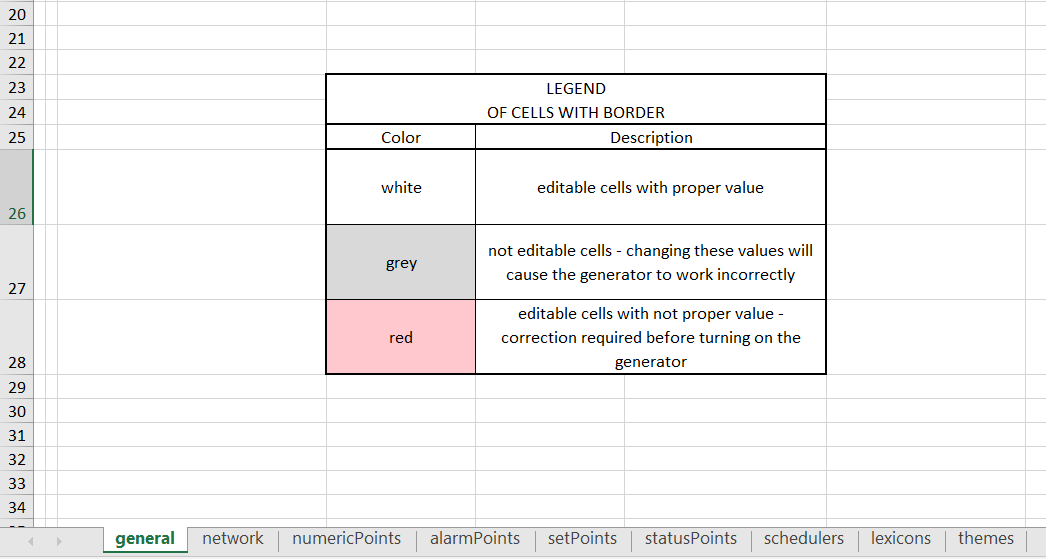Screen dimensions: 1046x559
Task: Click the cell labeled white
Action: click(x=401, y=188)
